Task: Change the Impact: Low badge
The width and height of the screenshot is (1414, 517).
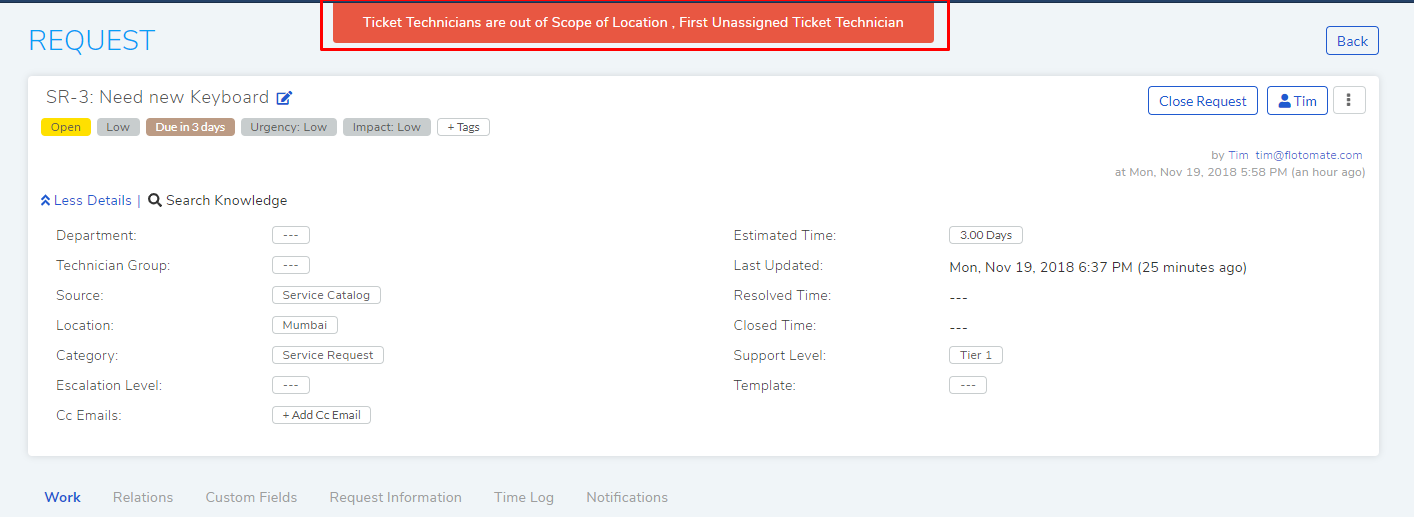Action: click(x=387, y=127)
